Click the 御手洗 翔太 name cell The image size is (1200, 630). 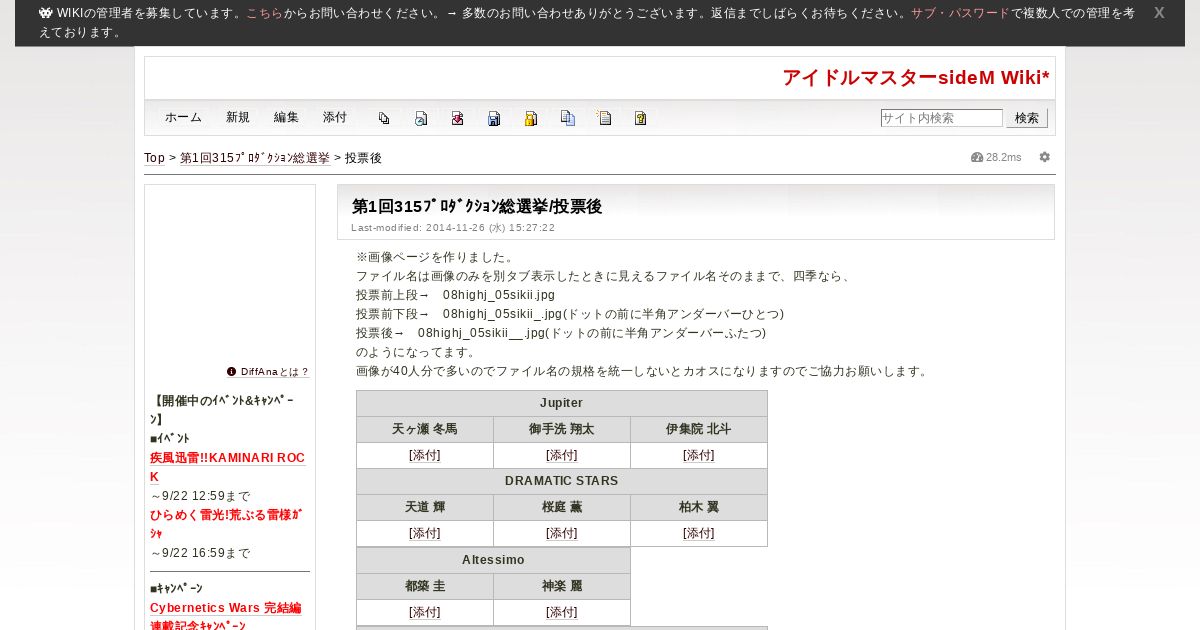click(562, 429)
